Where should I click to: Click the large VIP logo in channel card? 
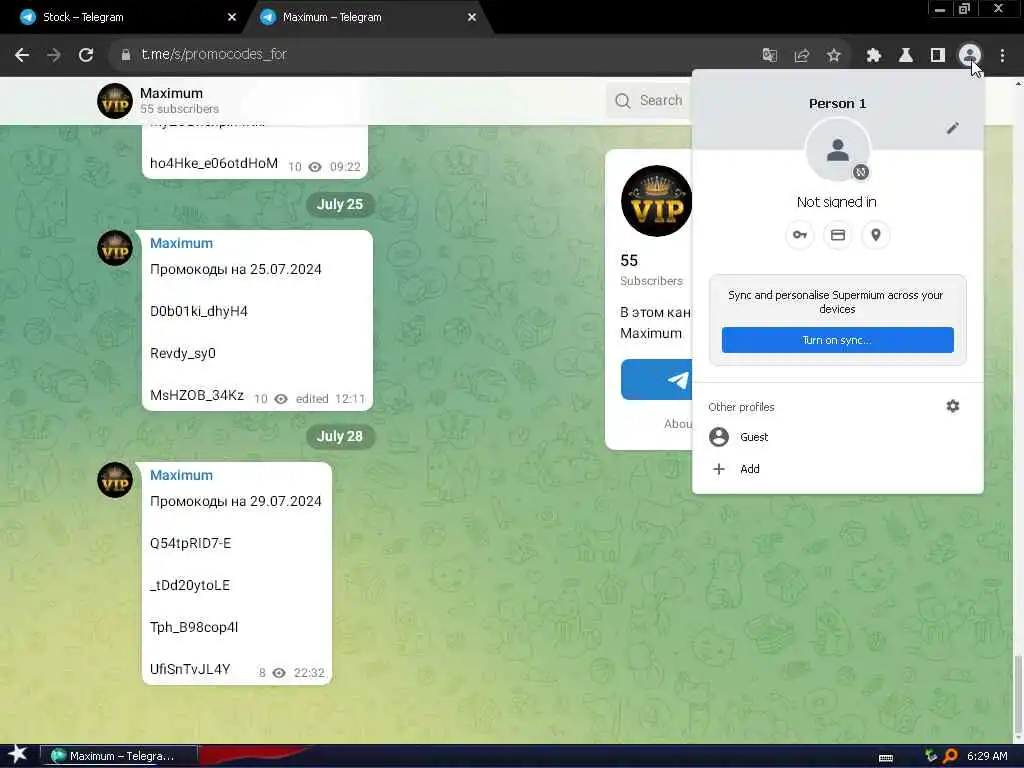(x=656, y=201)
